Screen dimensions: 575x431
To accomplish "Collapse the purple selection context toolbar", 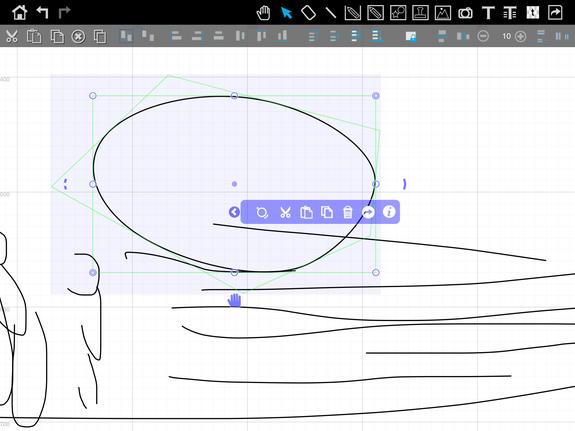I will pyautogui.click(x=234, y=212).
